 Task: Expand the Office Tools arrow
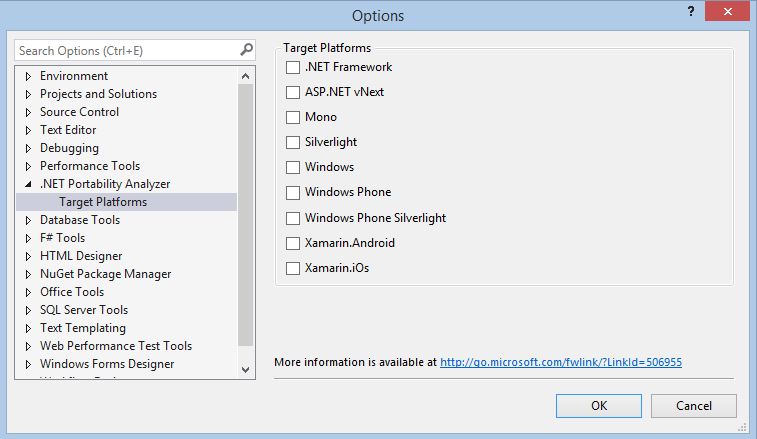point(28,292)
